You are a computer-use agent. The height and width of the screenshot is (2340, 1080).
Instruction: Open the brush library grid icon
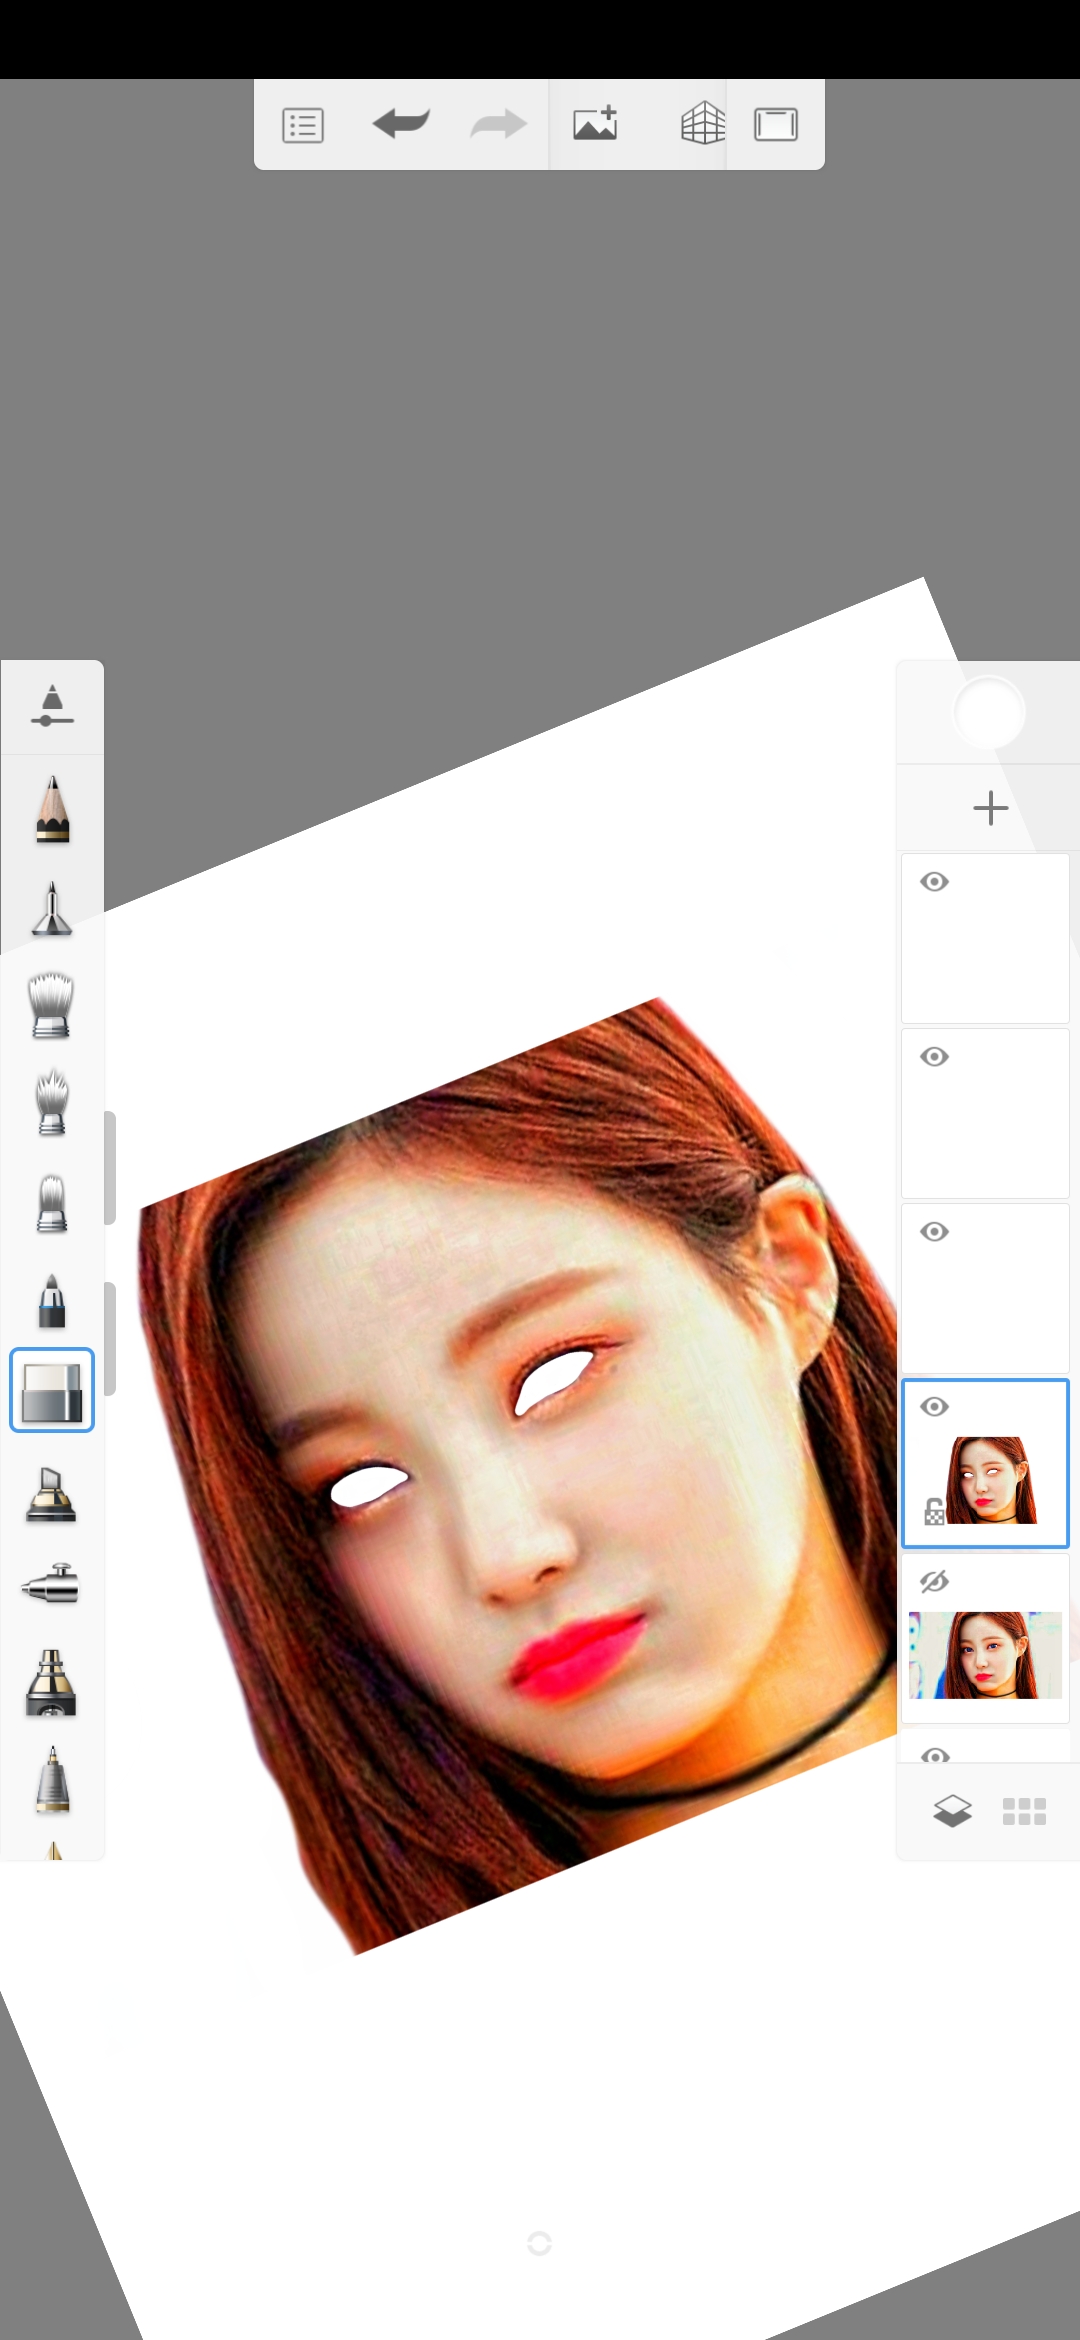pos(1024,1811)
